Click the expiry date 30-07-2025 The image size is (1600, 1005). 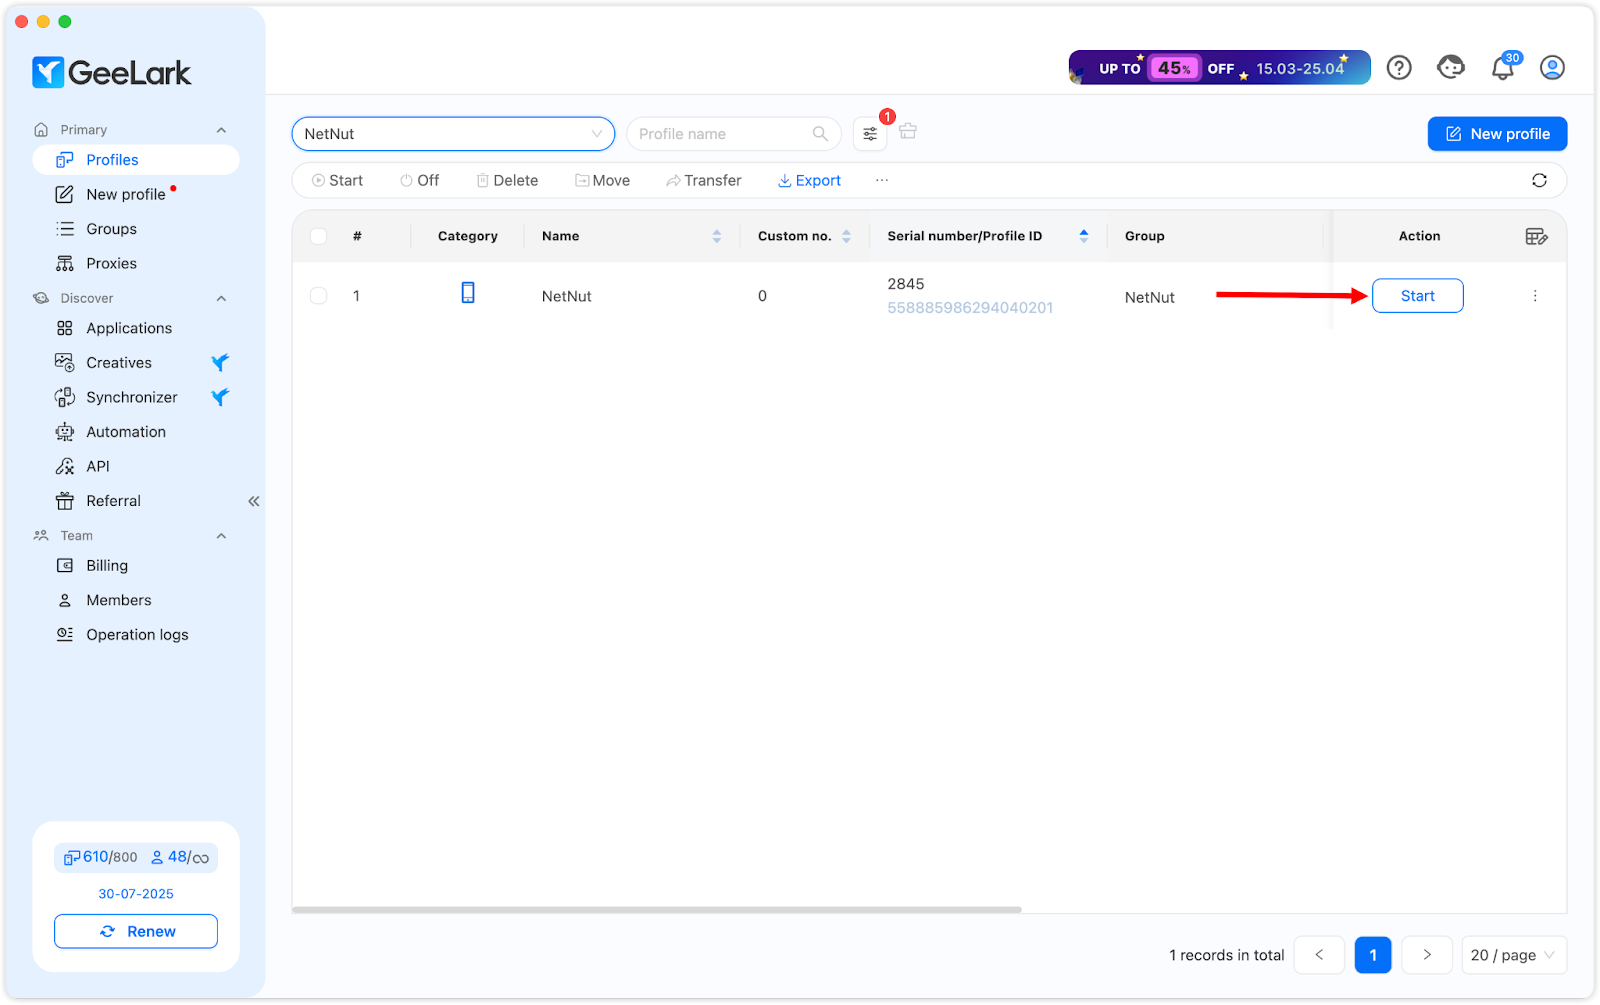(x=136, y=894)
